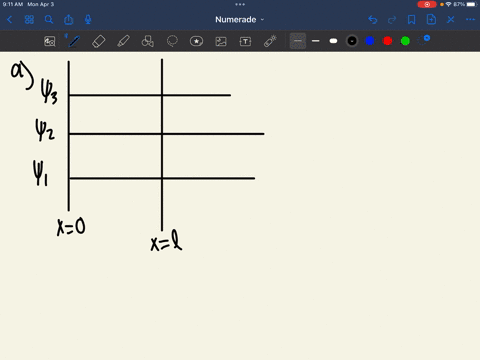Select the blue color swatch

click(370, 41)
